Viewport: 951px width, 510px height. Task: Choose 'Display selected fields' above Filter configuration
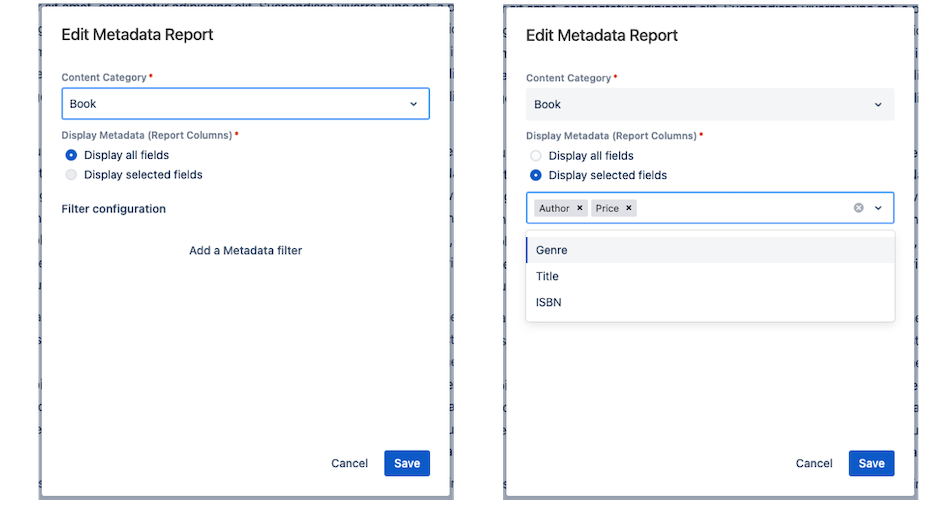point(71,175)
